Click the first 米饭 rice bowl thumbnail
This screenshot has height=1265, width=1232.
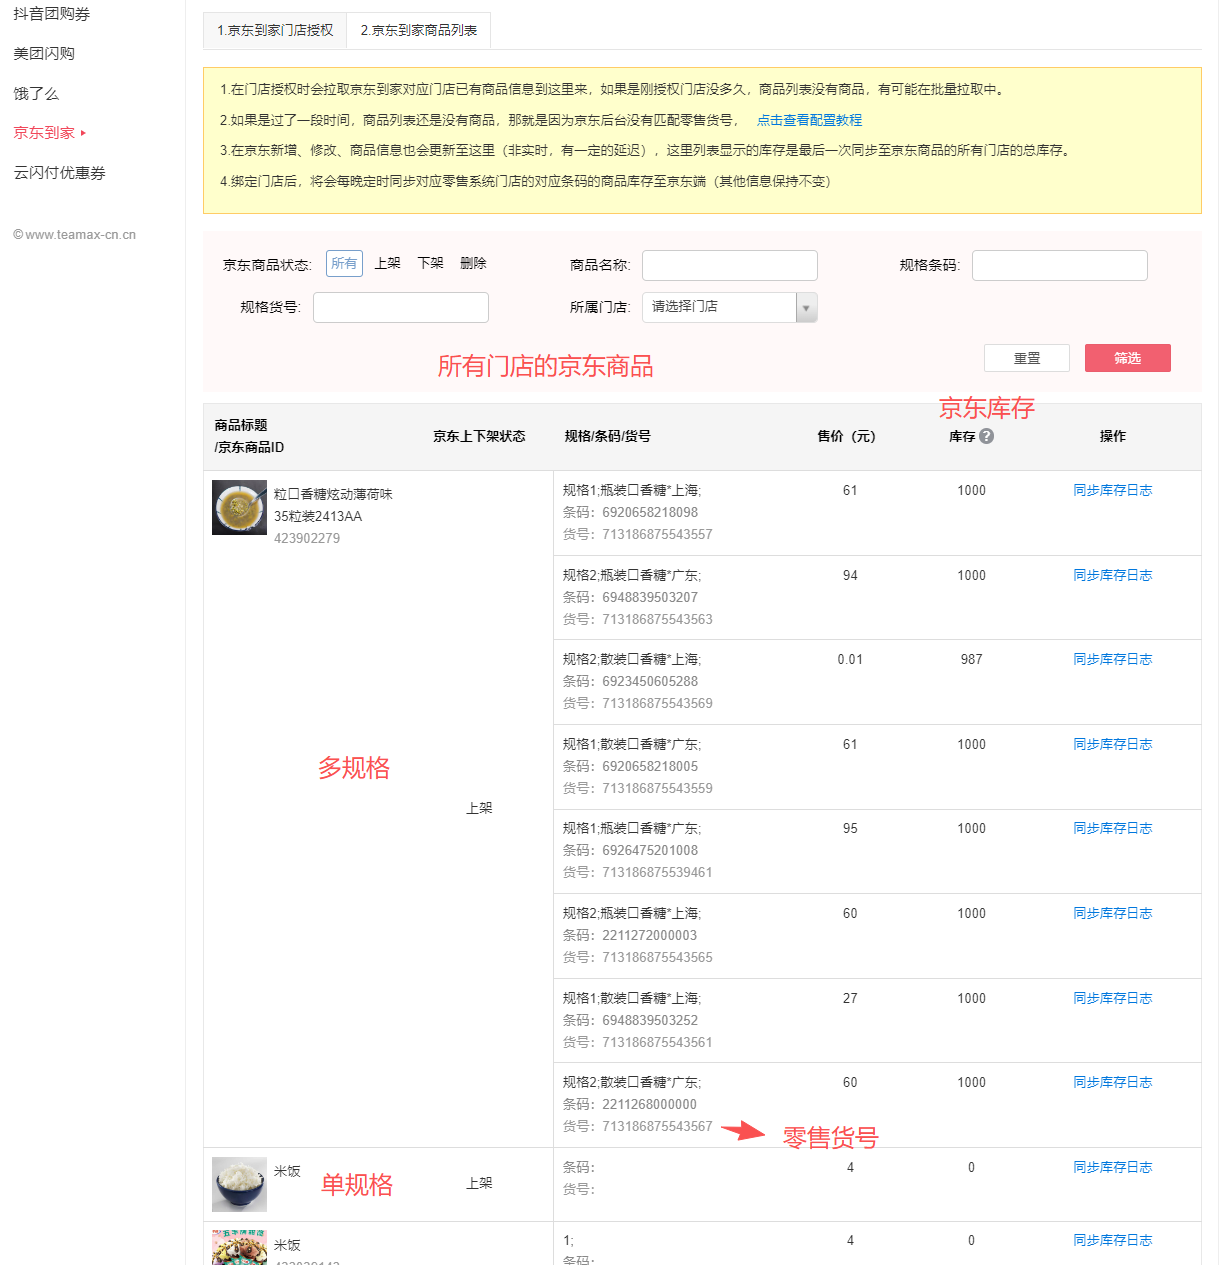pyautogui.click(x=239, y=1184)
